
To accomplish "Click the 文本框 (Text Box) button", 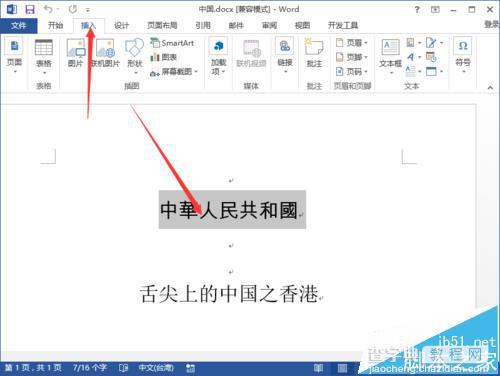I will click(x=390, y=56).
